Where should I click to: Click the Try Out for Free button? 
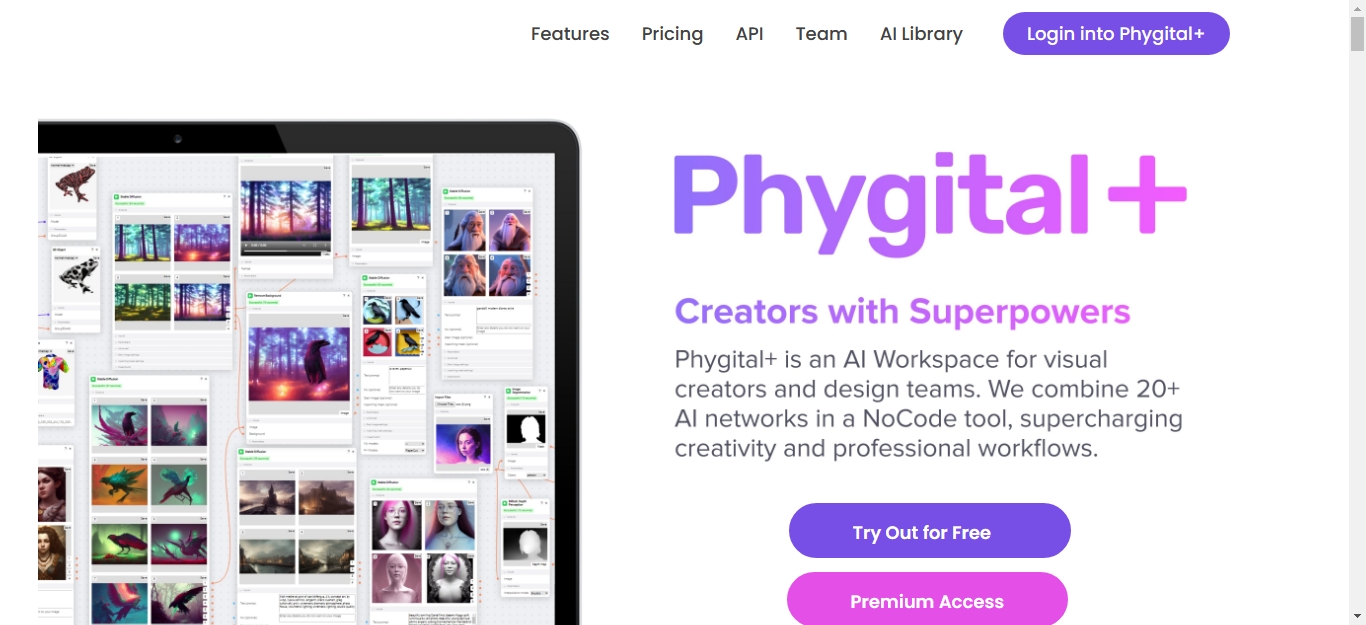pos(929,531)
